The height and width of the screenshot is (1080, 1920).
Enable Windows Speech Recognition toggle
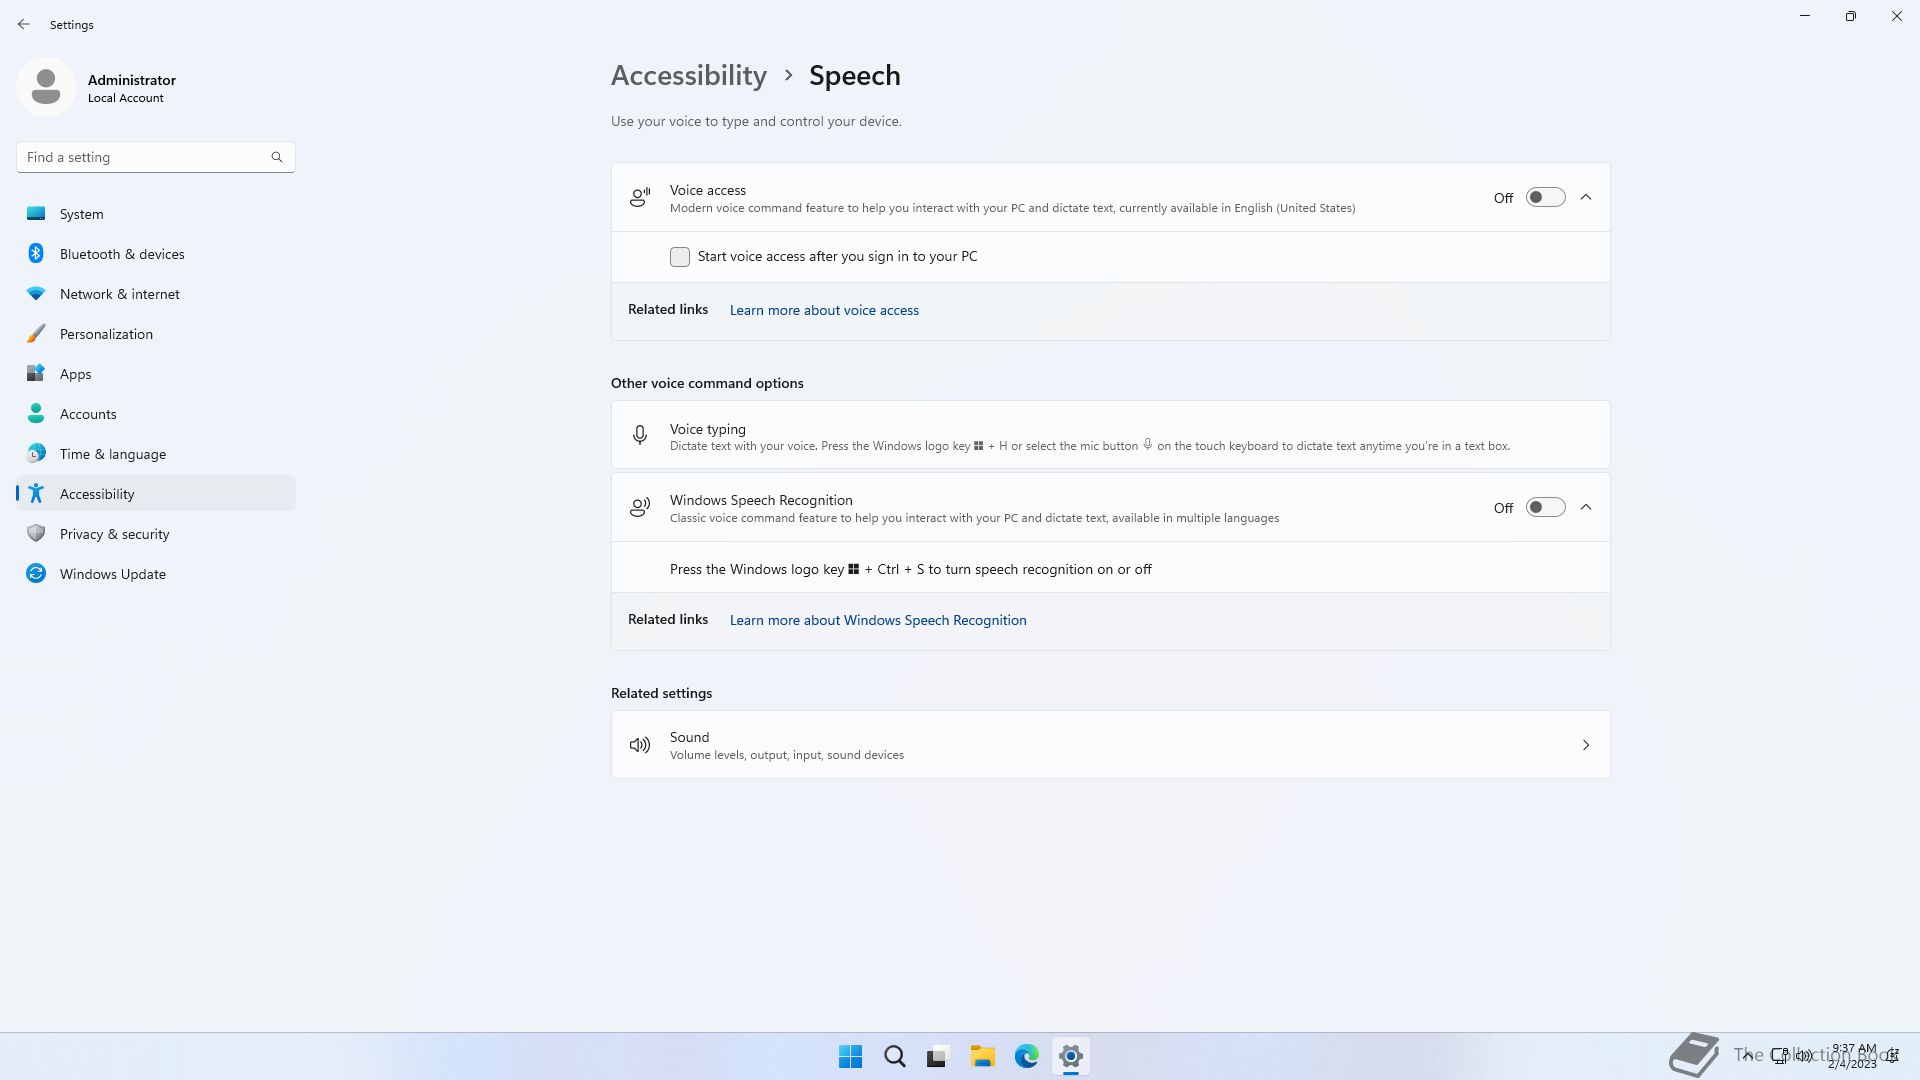tap(1544, 507)
